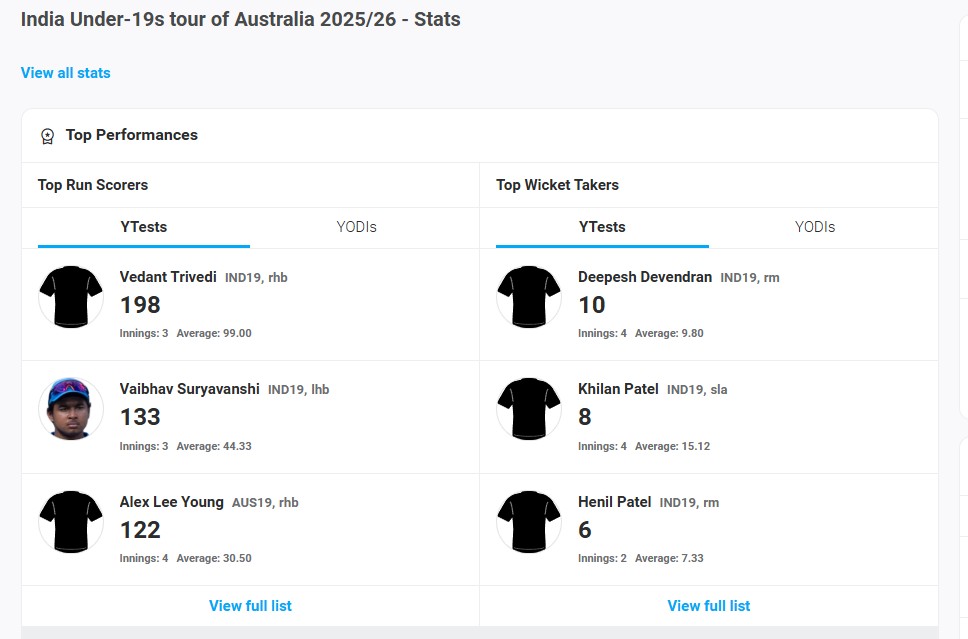Open Vedant Trivedi's player name link

pos(168,277)
